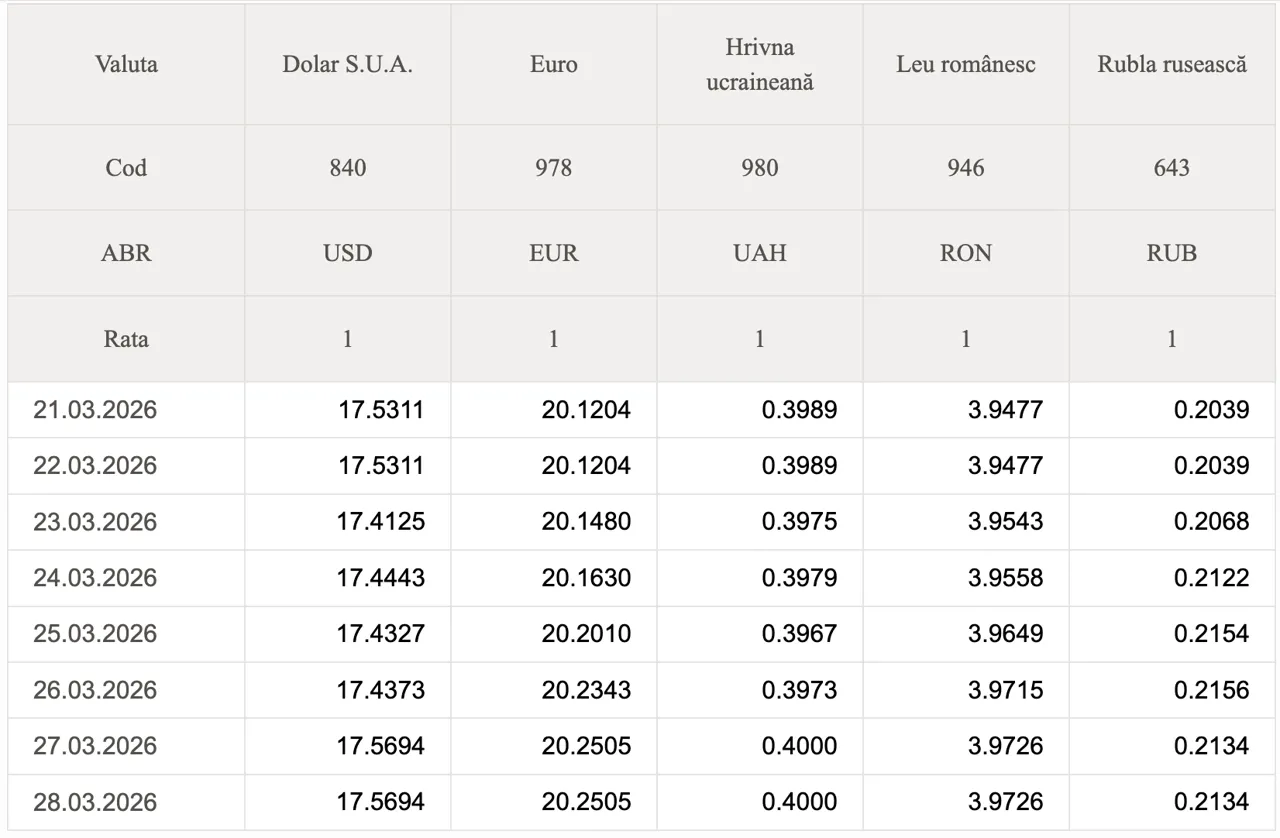
Task: Click the Dolar S.U.A. column header
Action: coord(347,65)
